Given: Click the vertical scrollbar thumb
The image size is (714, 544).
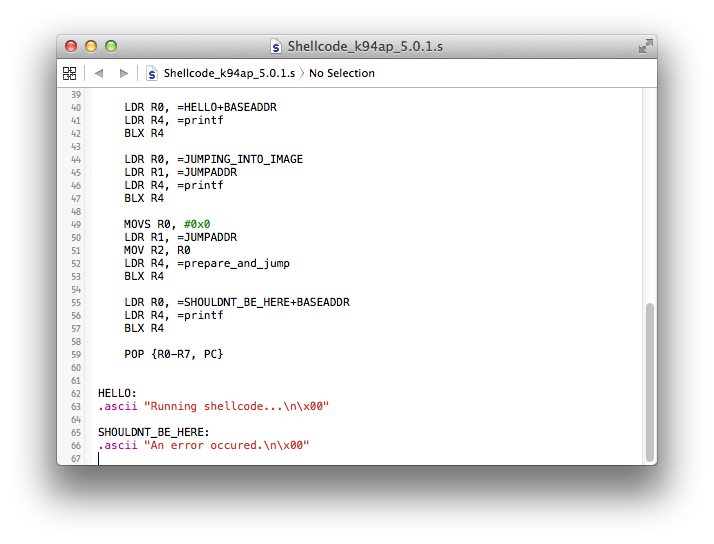Looking at the screenshot, I should click(650, 382).
